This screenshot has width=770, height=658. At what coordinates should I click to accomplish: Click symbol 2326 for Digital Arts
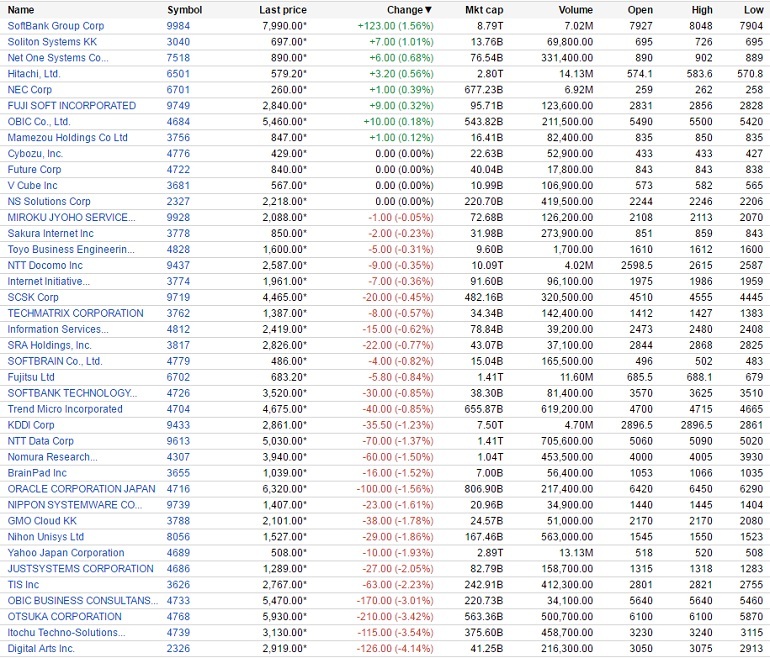coord(178,648)
